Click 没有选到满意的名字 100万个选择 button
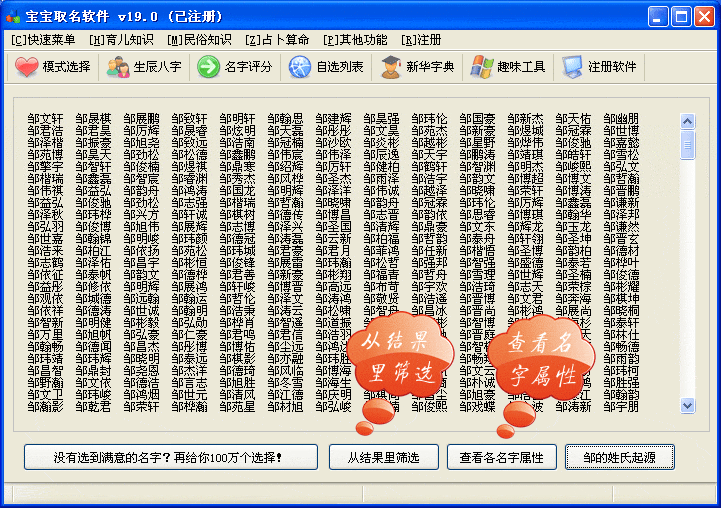The image size is (721, 508). click(x=171, y=457)
